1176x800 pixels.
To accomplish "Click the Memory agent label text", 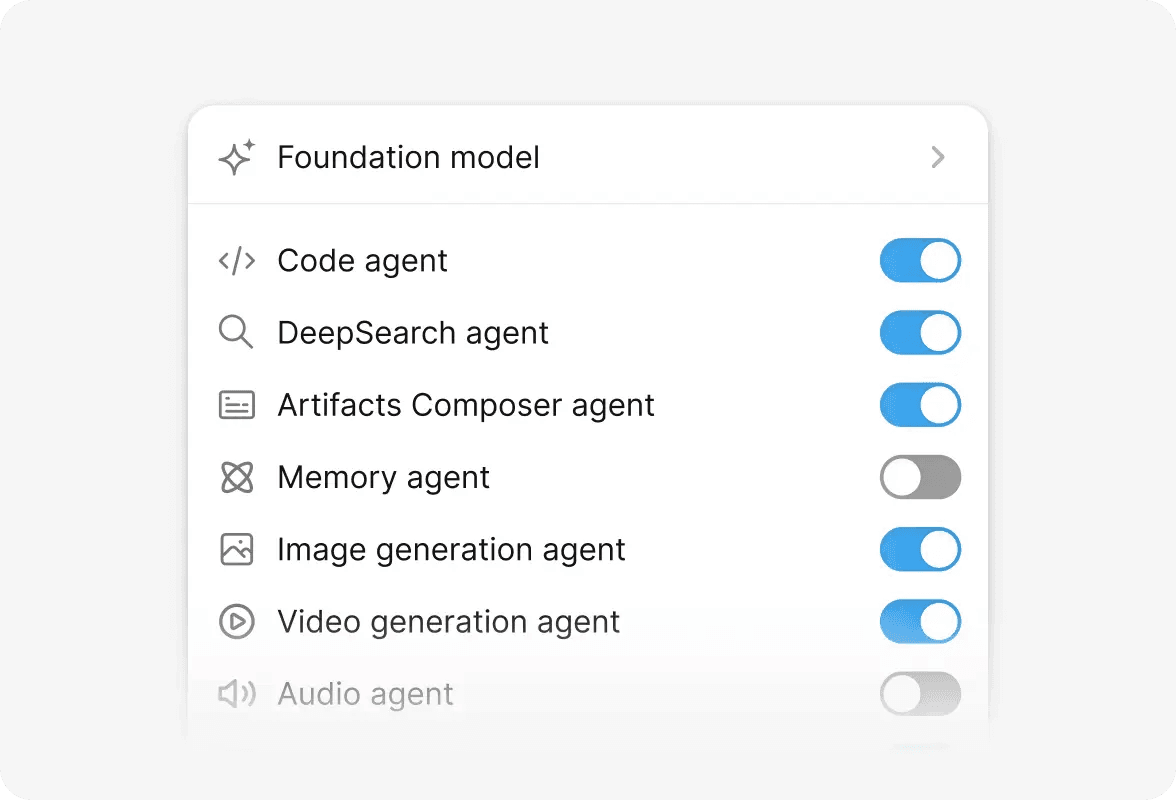I will pos(383,477).
